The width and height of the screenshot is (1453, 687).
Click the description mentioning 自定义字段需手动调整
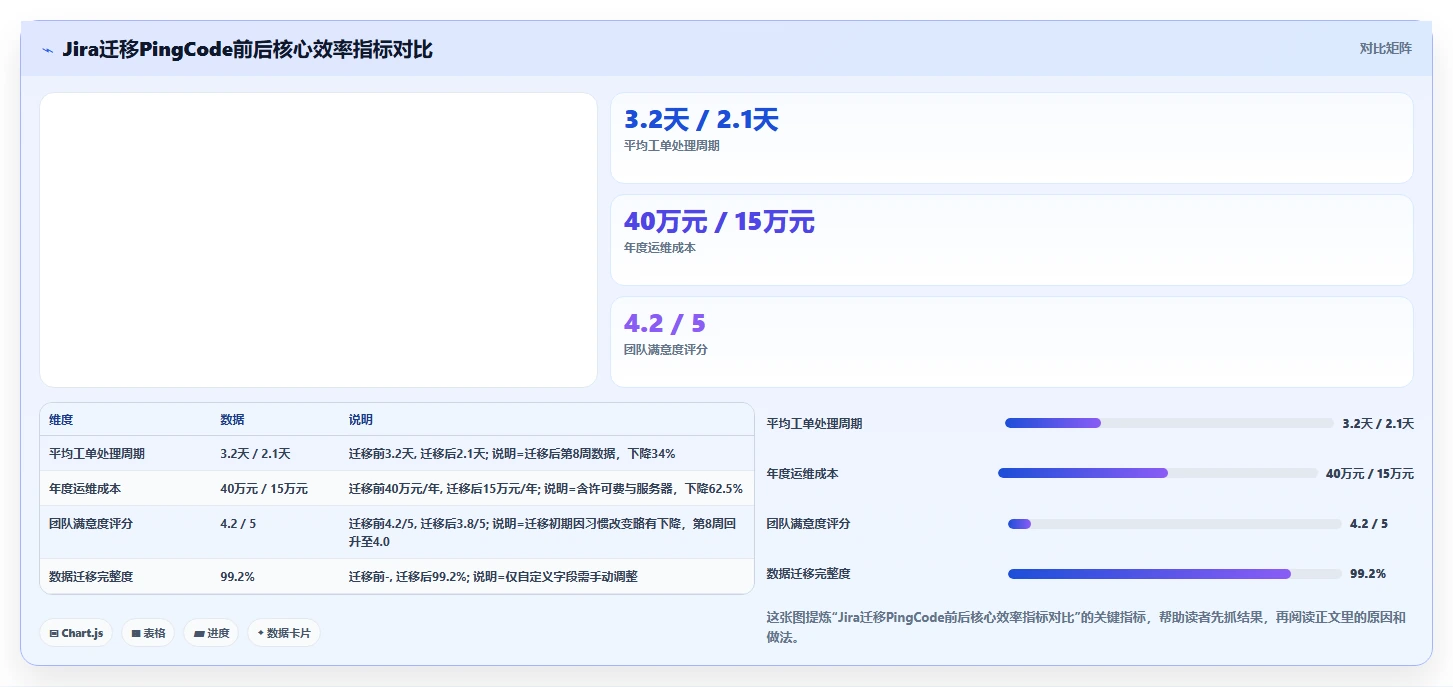(493, 577)
